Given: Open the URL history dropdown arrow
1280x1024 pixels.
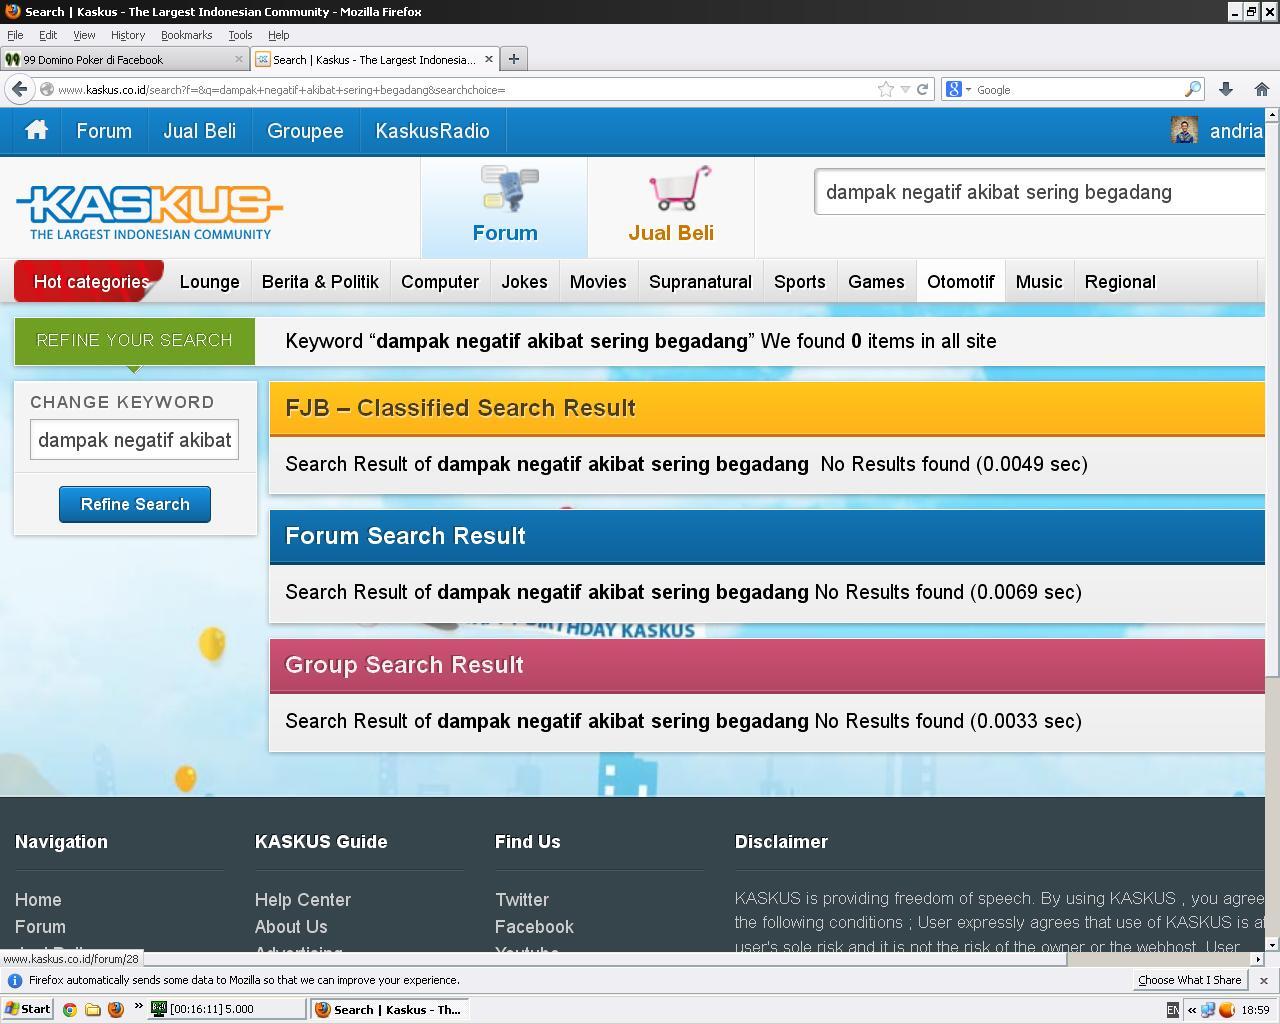Looking at the screenshot, I should point(905,89).
